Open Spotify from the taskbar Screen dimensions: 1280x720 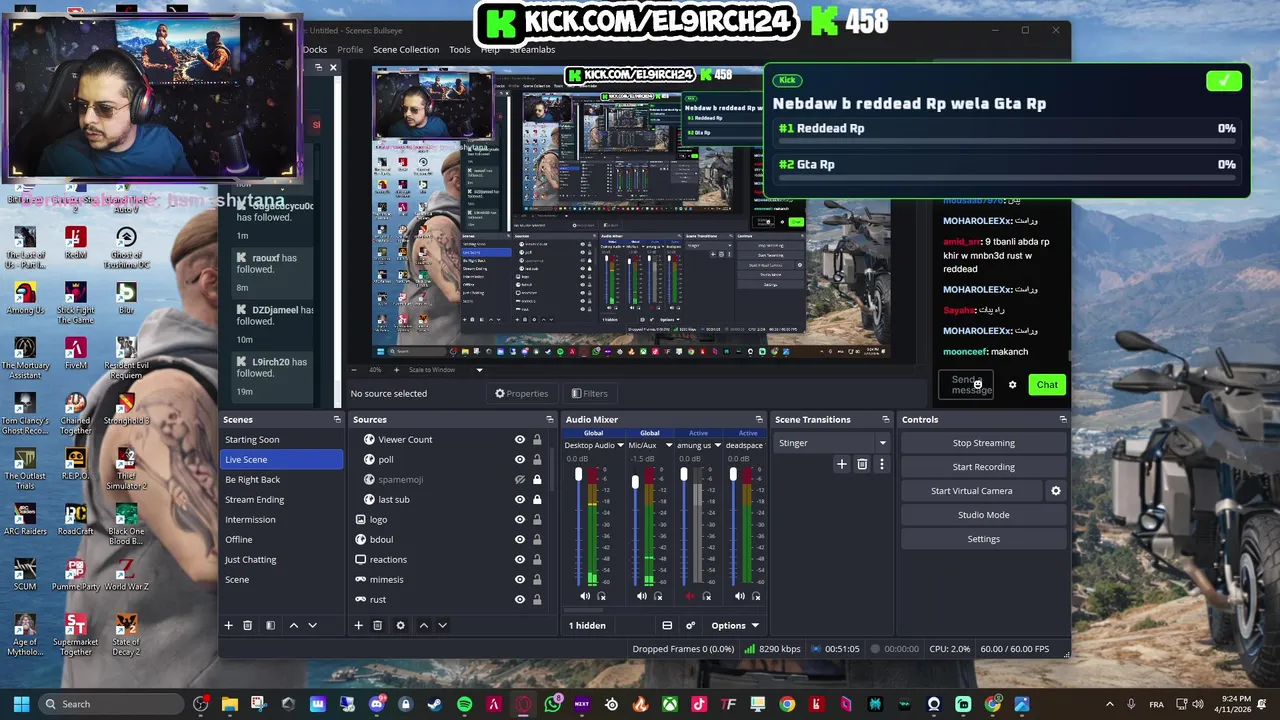click(x=464, y=704)
